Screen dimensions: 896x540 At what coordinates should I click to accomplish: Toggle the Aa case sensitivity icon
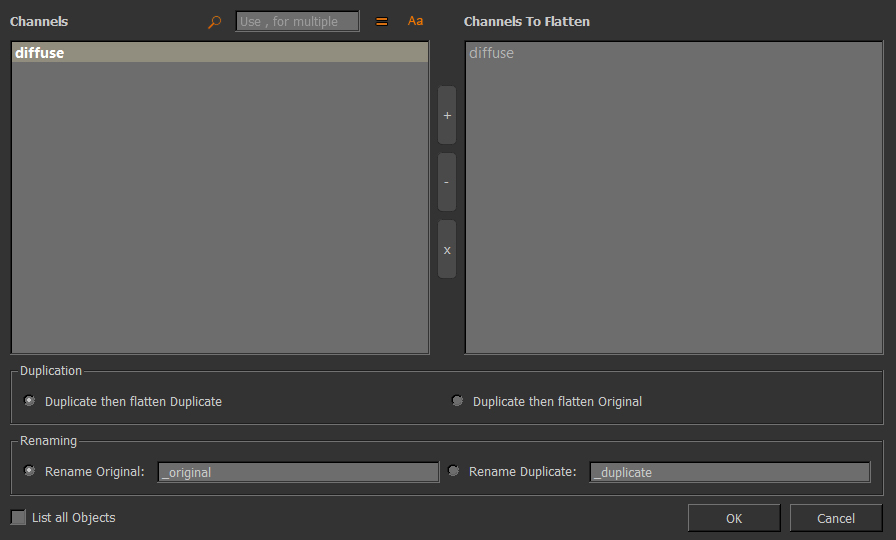point(415,21)
